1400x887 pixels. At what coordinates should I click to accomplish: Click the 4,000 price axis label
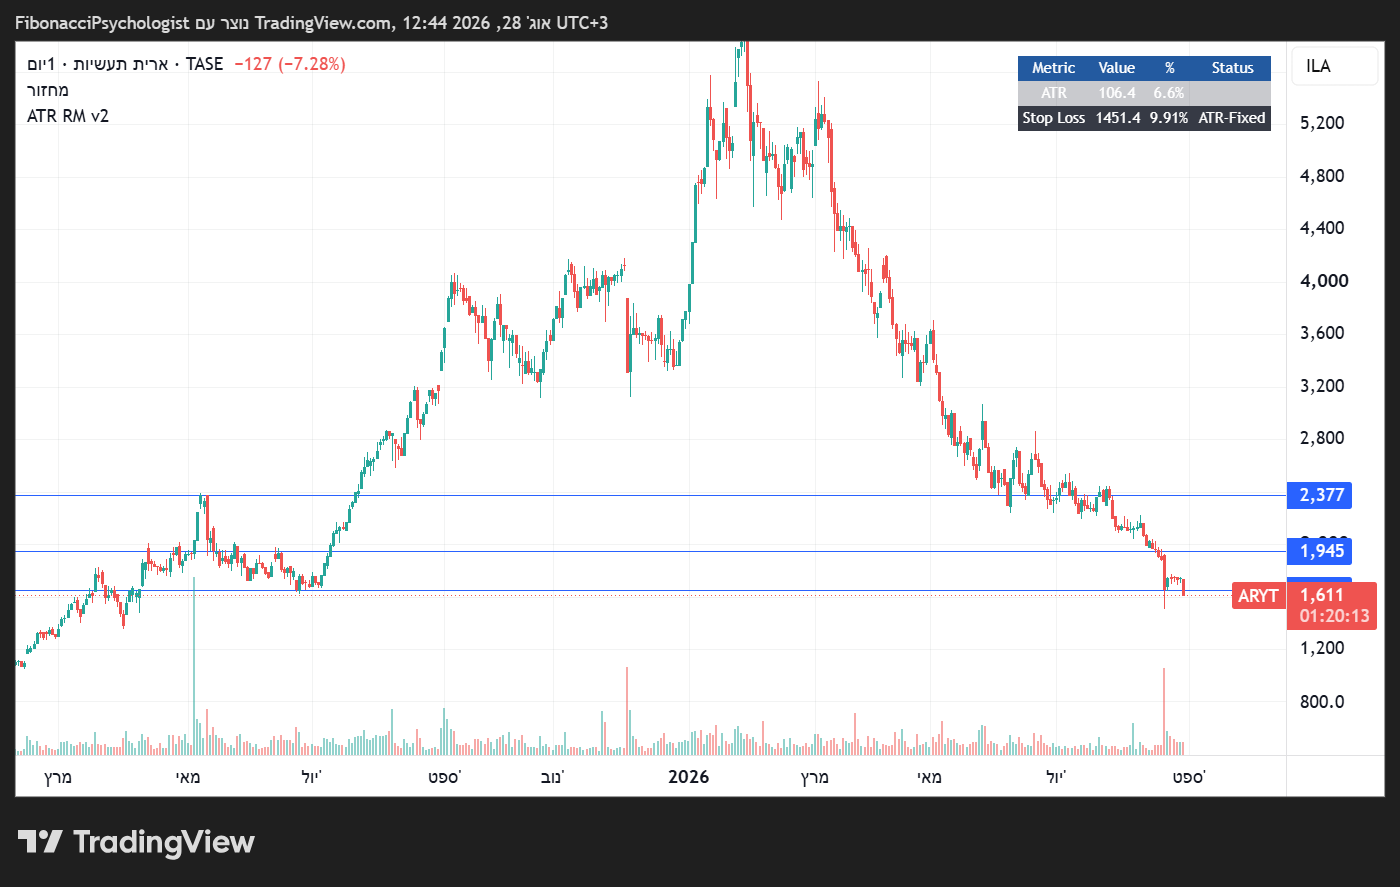1324,281
